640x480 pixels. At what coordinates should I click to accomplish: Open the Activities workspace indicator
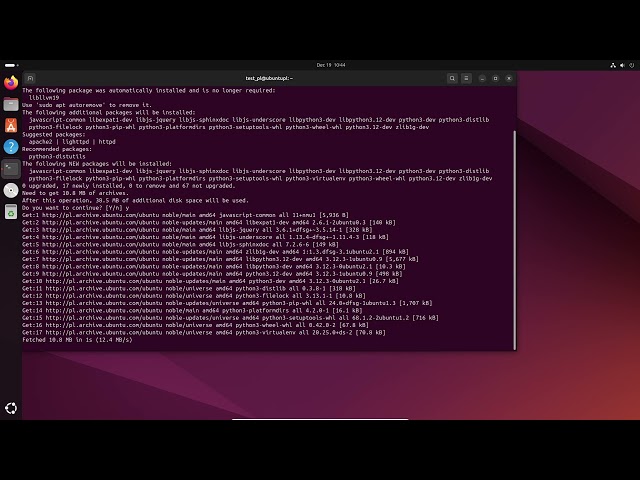11,65
